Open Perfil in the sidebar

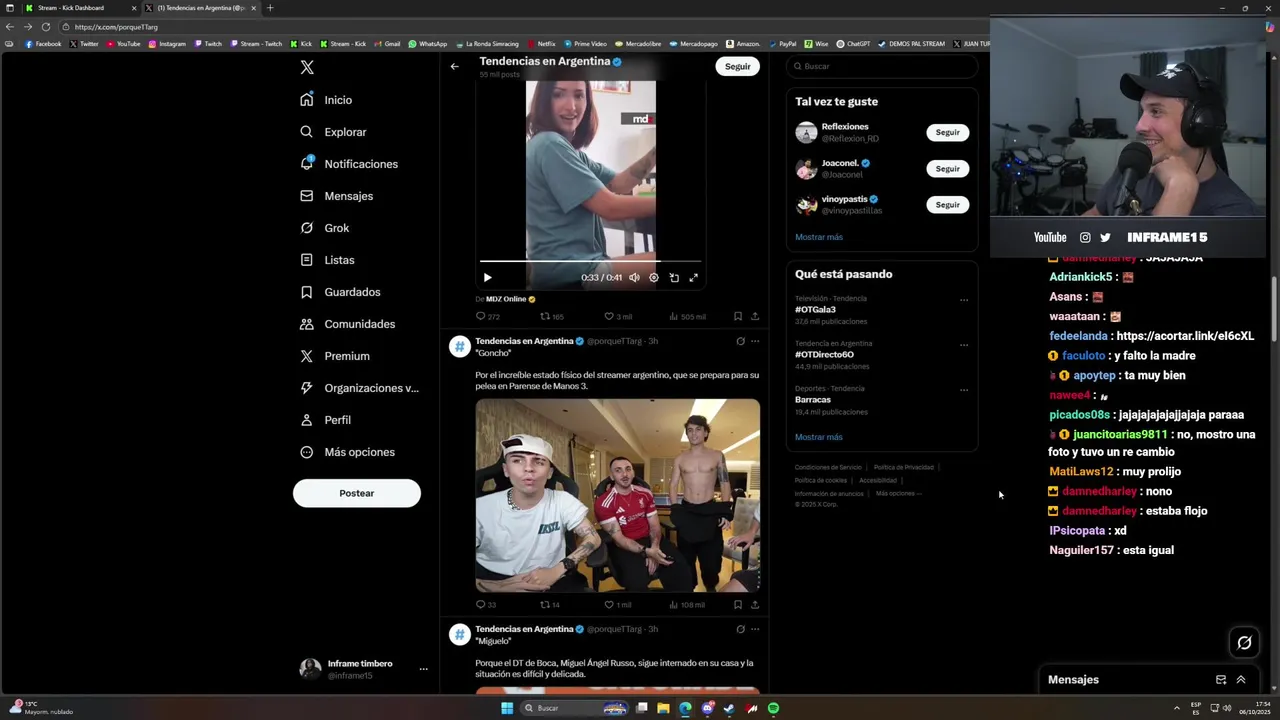[x=326, y=420]
